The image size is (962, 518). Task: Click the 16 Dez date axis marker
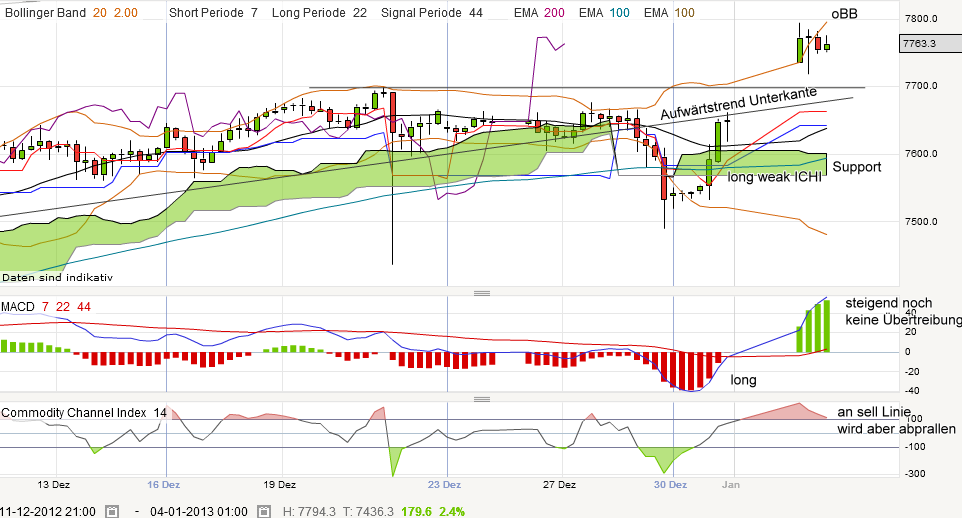click(164, 484)
